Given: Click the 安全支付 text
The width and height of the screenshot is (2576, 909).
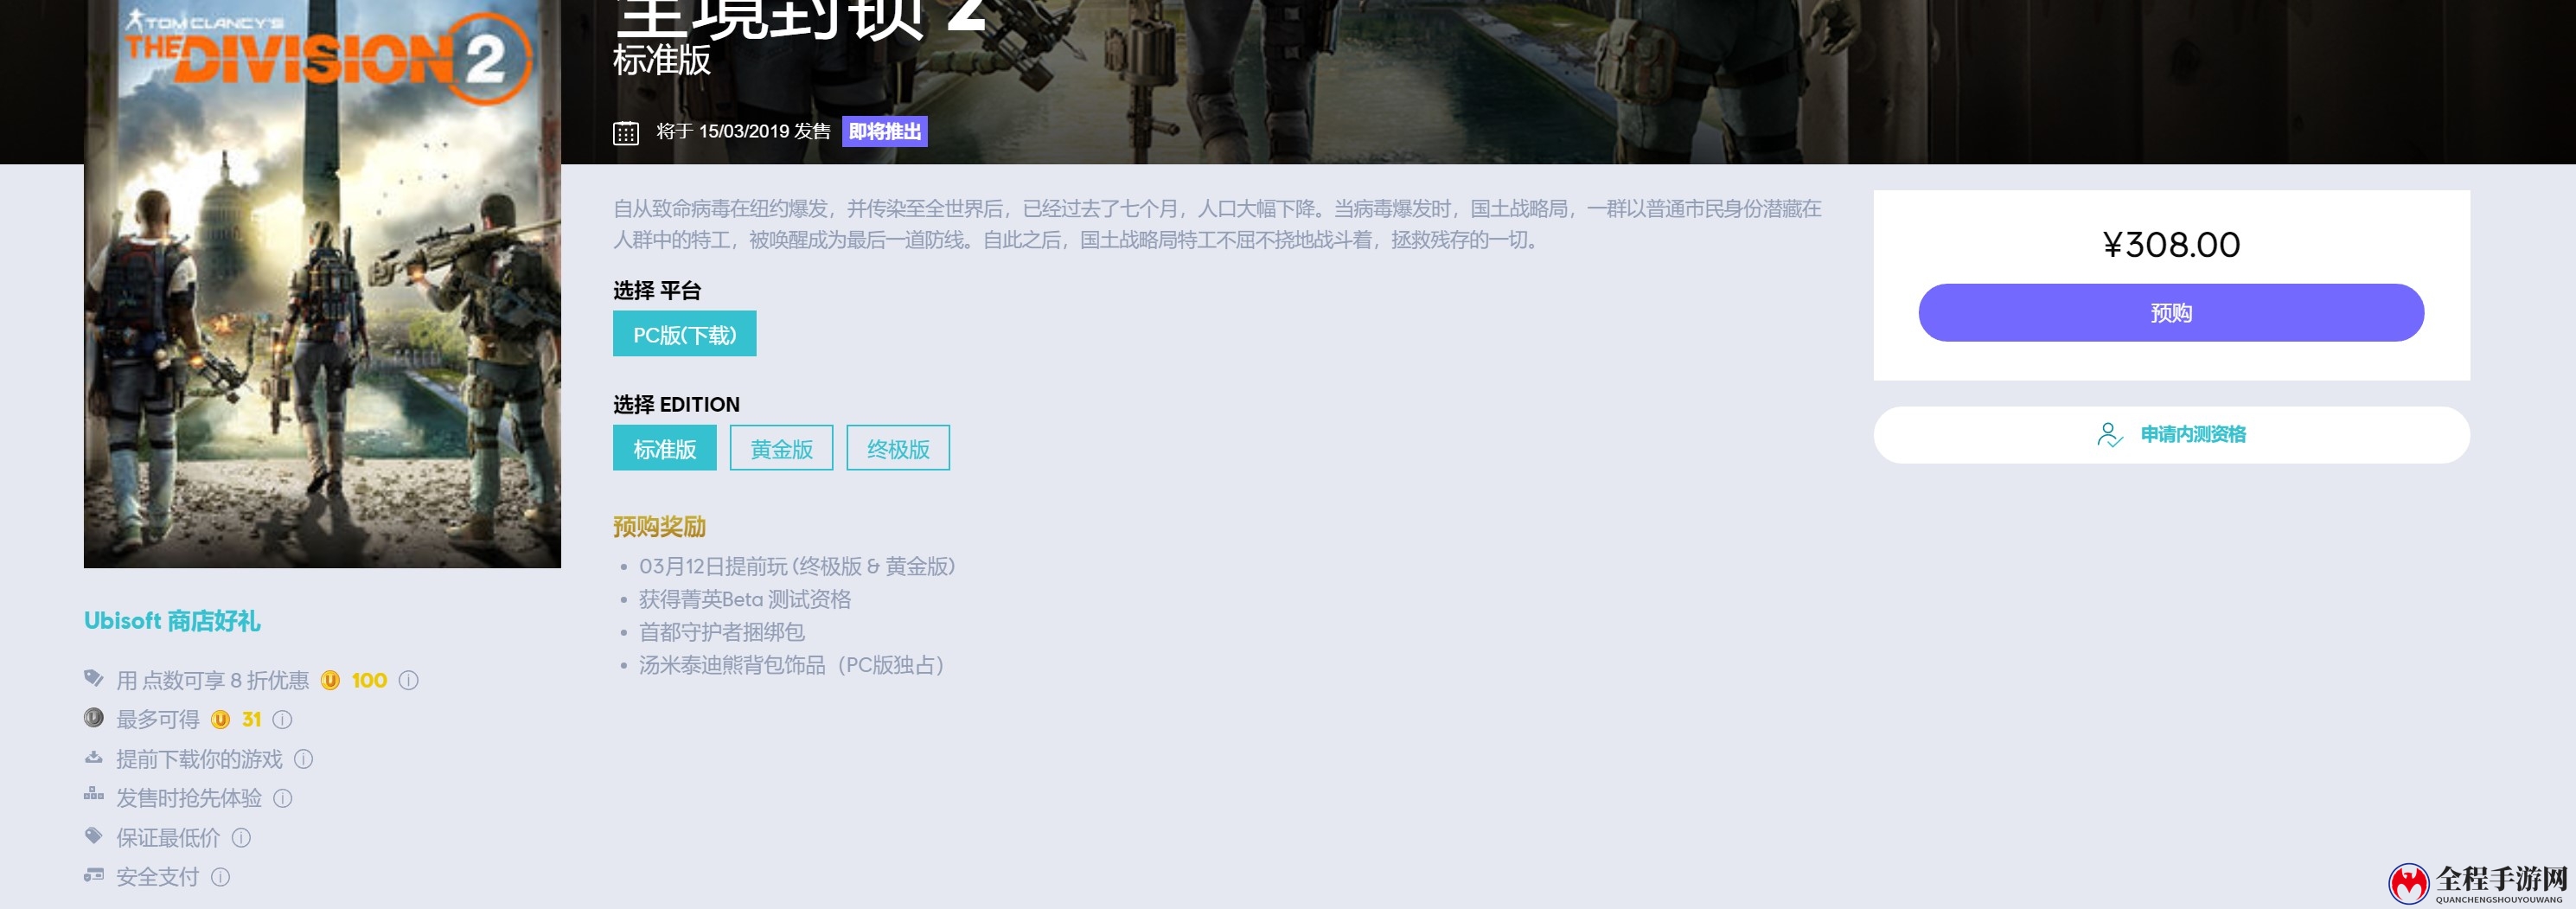Looking at the screenshot, I should 158,877.
